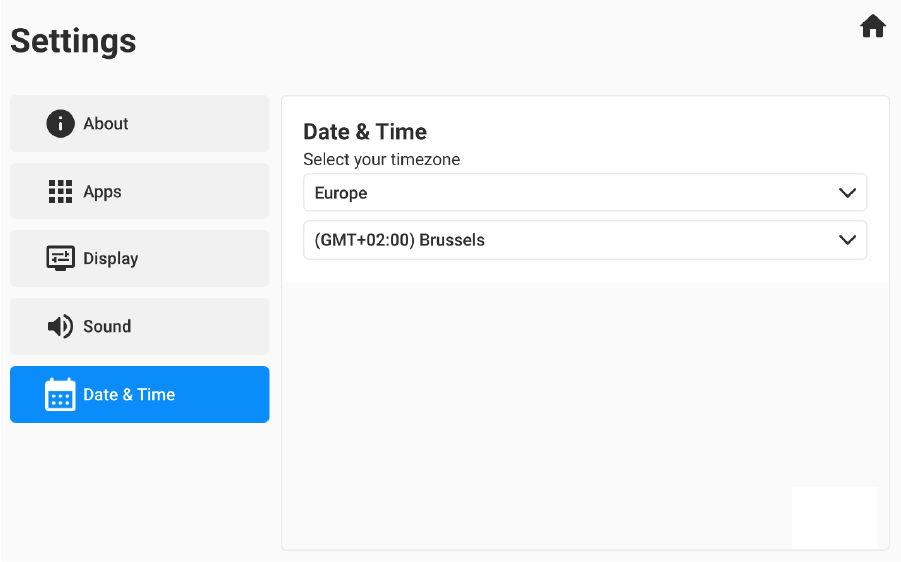901x562 pixels.
Task: Open the Europe region dropdown
Action: 584,193
